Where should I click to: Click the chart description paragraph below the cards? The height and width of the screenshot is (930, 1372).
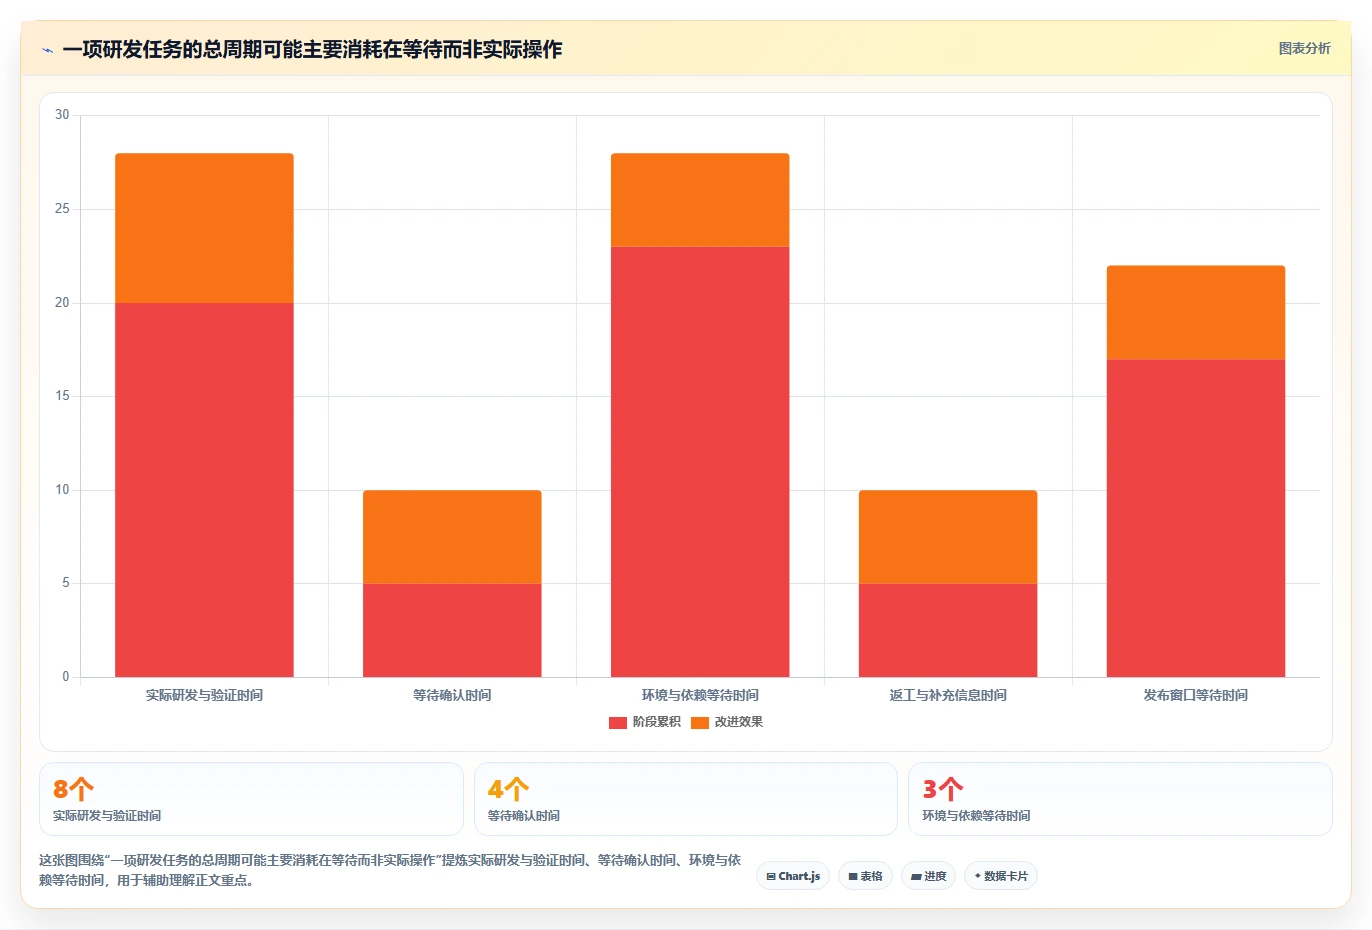pos(391,870)
